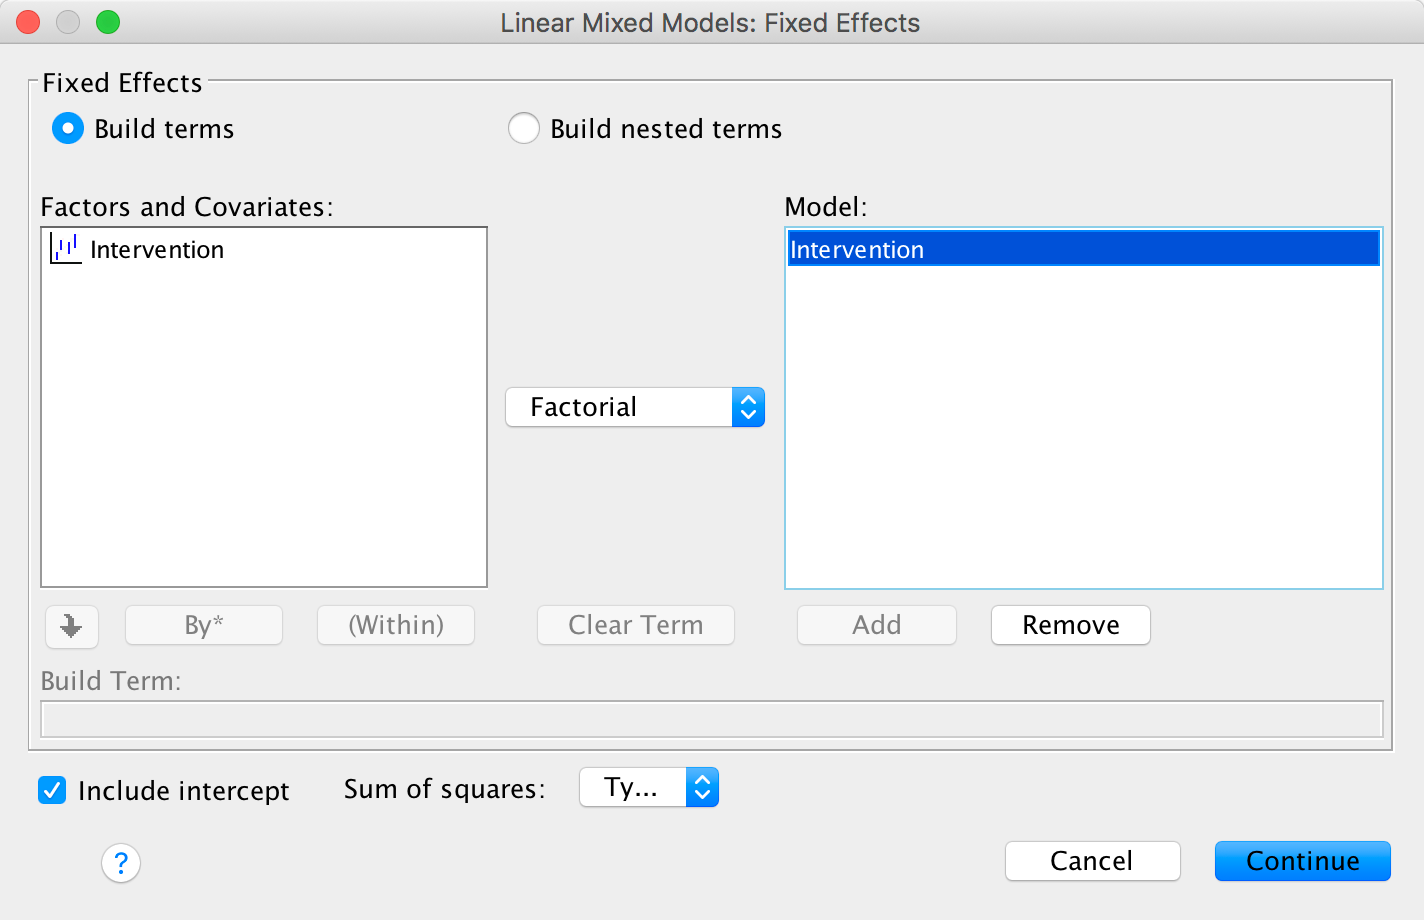Select Intervention in the Model list
This screenshot has height=920, width=1424.
click(1083, 249)
